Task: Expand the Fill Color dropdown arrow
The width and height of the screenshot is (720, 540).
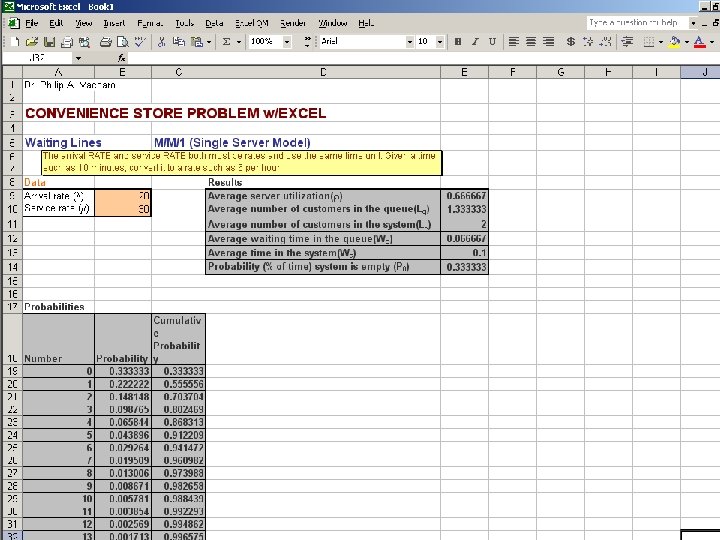Action: [x=687, y=42]
